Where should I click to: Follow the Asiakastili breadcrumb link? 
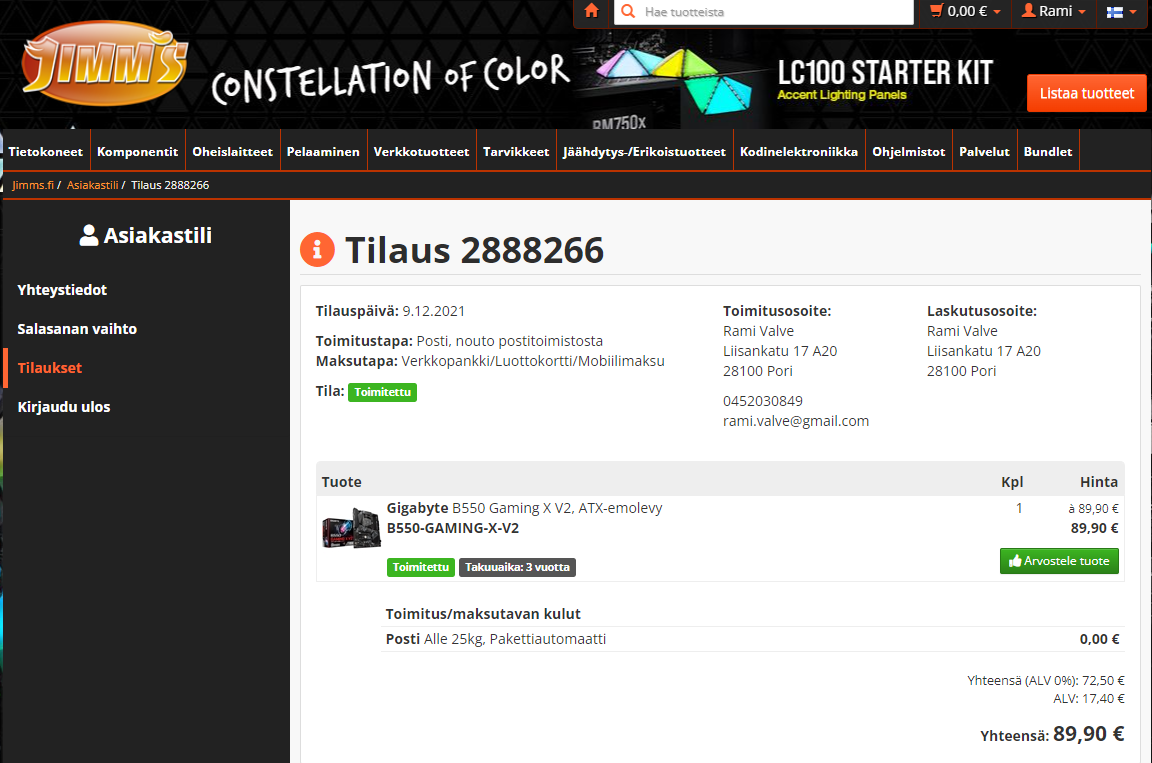click(x=93, y=185)
